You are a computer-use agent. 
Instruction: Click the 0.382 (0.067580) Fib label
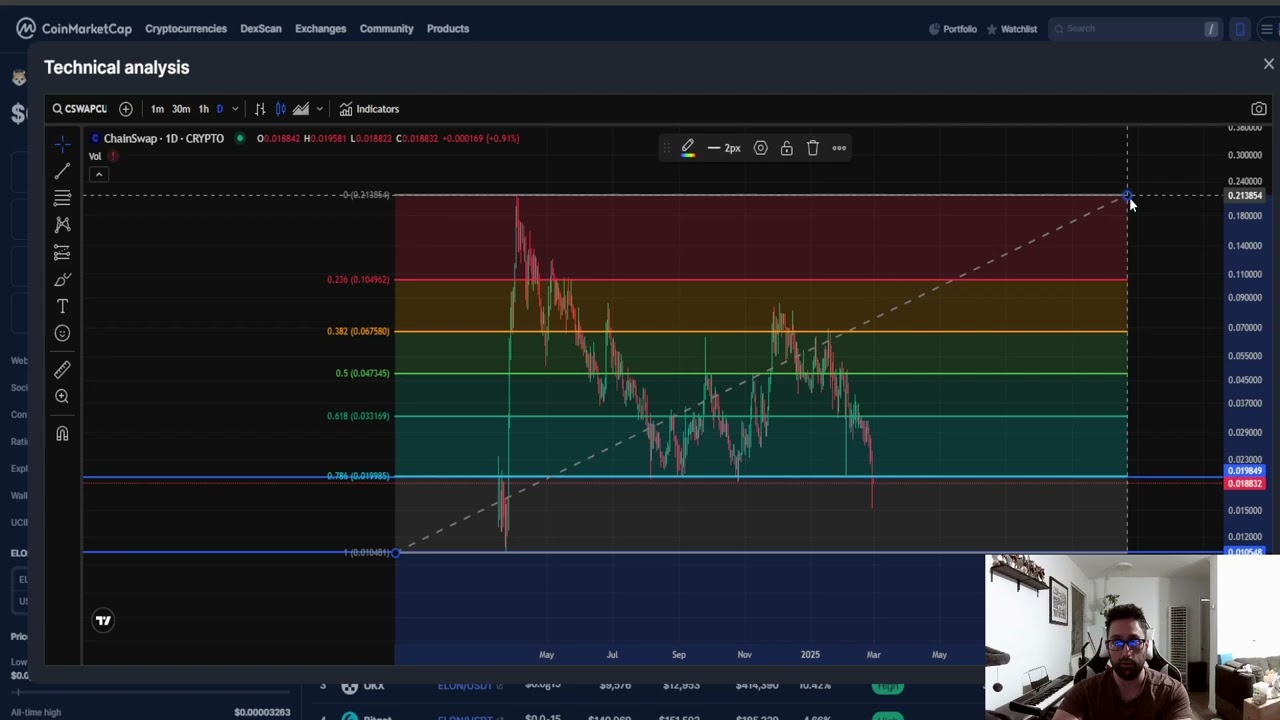358,331
